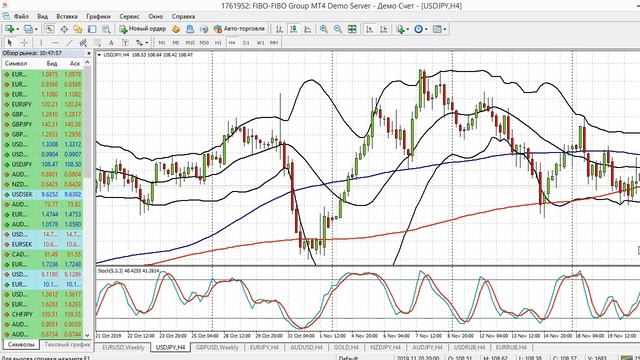Switch to Тиковый график tab

pos(67,345)
